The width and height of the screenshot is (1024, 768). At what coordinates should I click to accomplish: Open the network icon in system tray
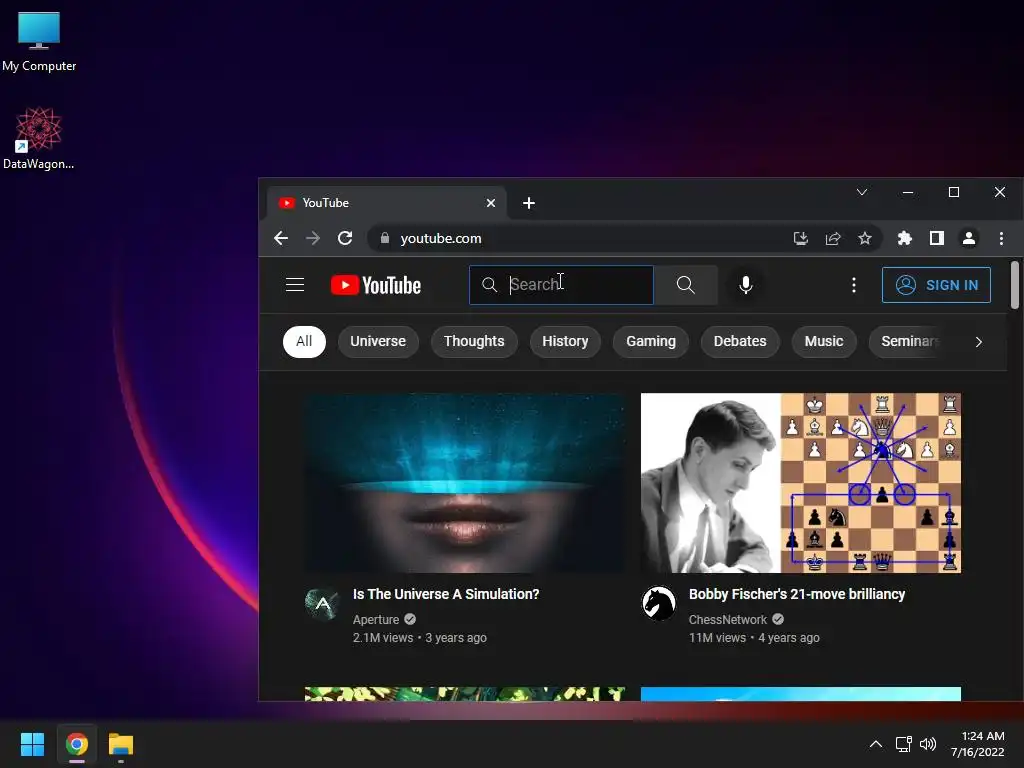click(x=903, y=744)
